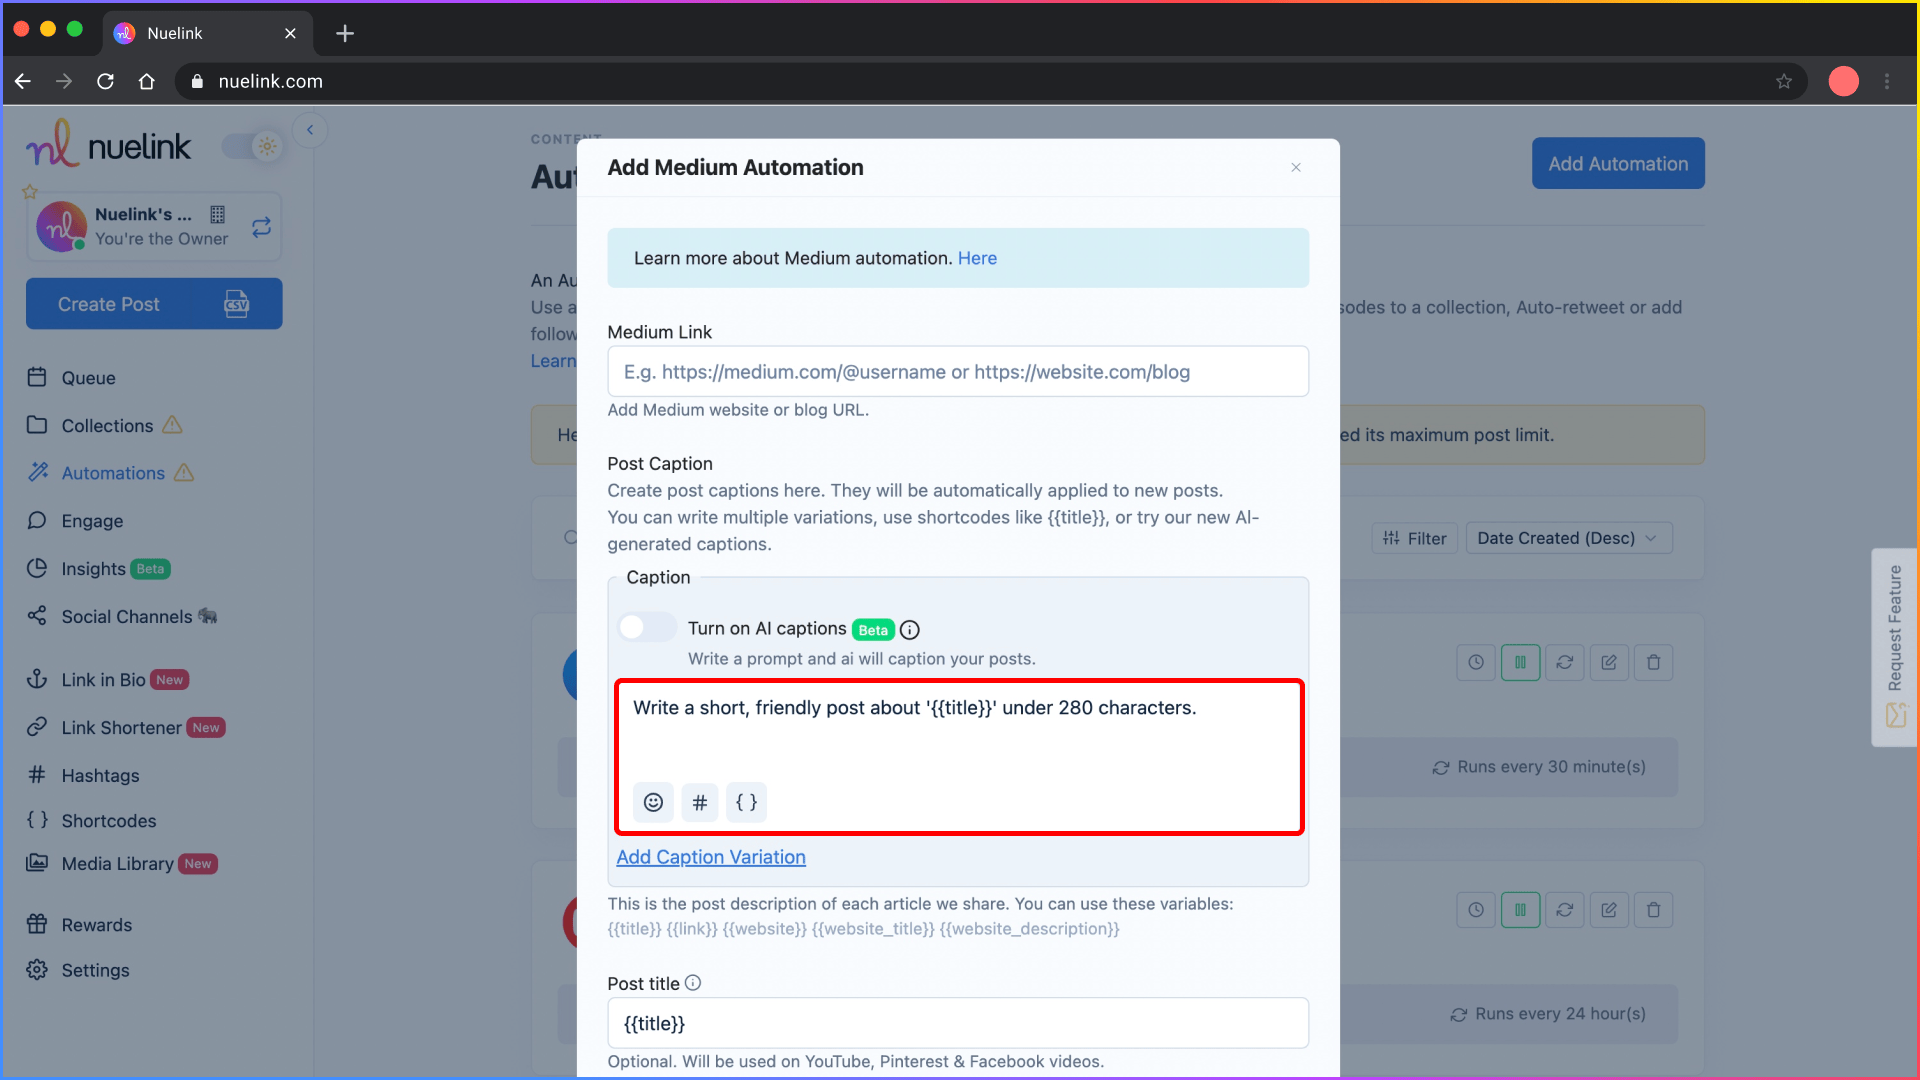Image resolution: width=1920 pixels, height=1080 pixels.
Task: Pause the automation running every 24 hours
Action: point(1520,910)
